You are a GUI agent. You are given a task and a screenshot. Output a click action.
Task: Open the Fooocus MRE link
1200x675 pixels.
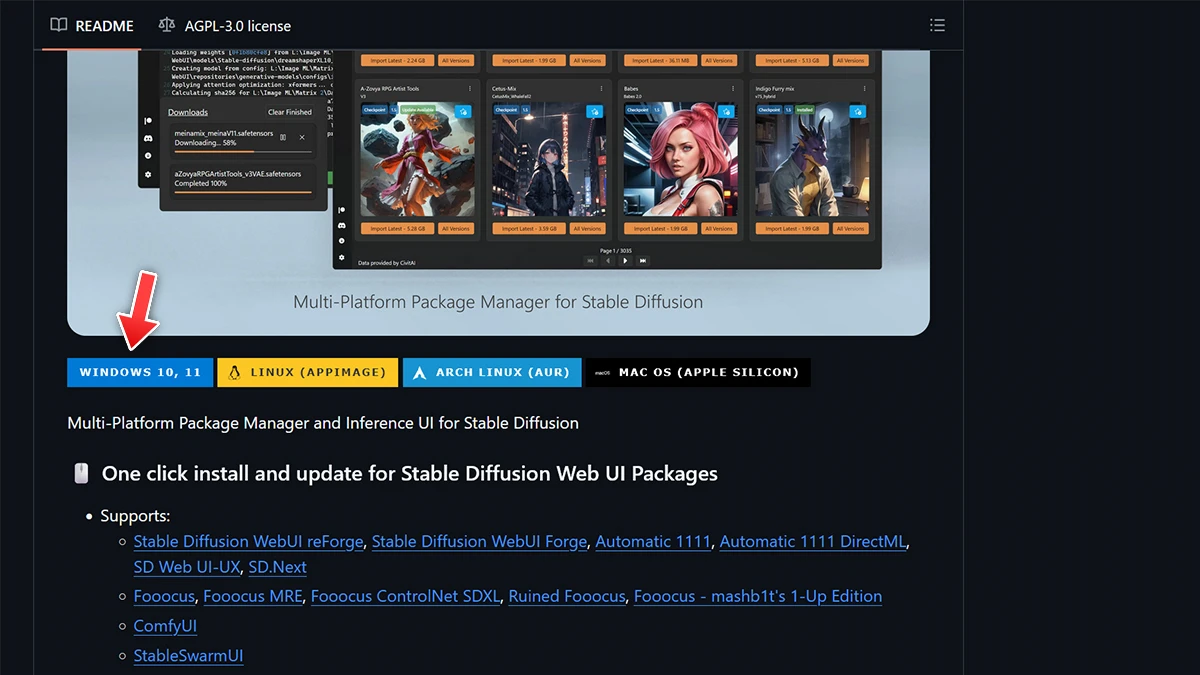(253, 596)
